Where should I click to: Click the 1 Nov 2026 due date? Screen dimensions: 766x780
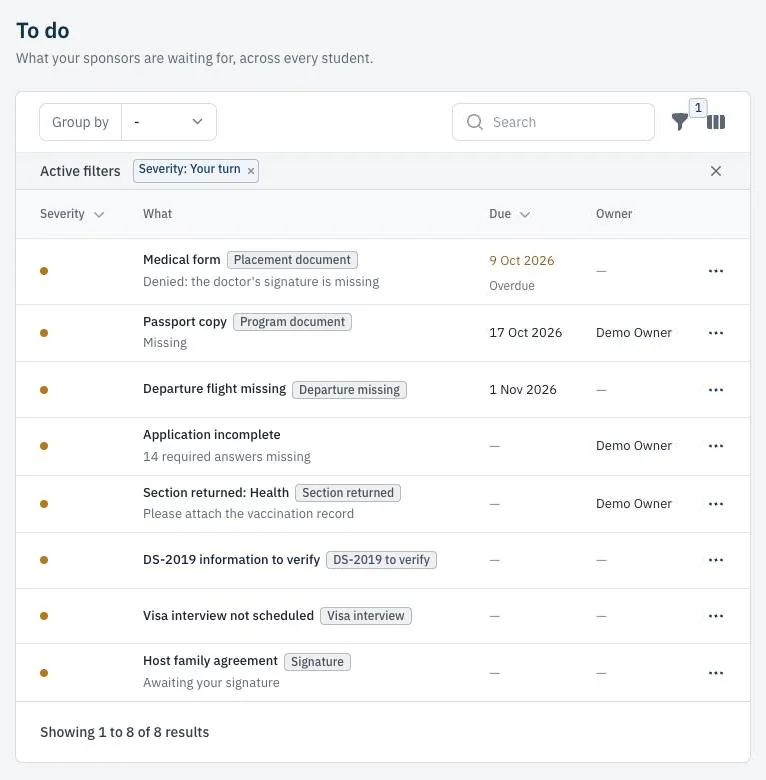click(523, 390)
